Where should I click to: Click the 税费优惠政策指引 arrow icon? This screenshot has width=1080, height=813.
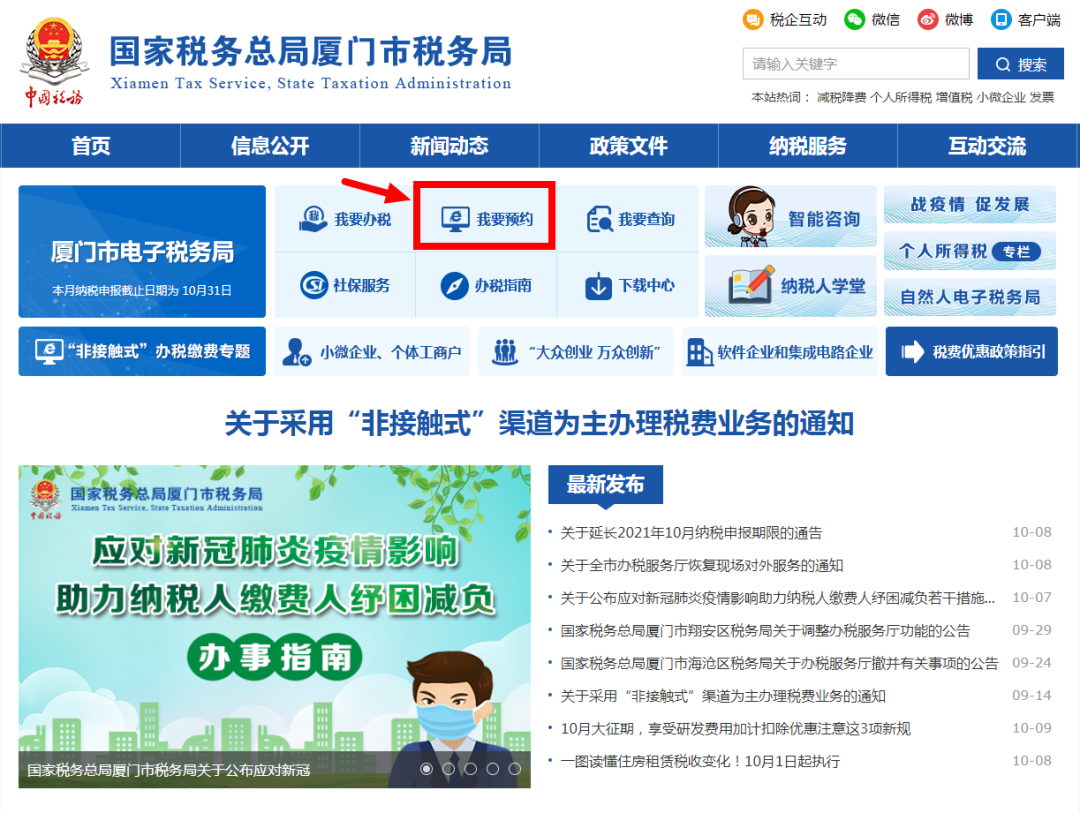pyautogui.click(x=913, y=351)
